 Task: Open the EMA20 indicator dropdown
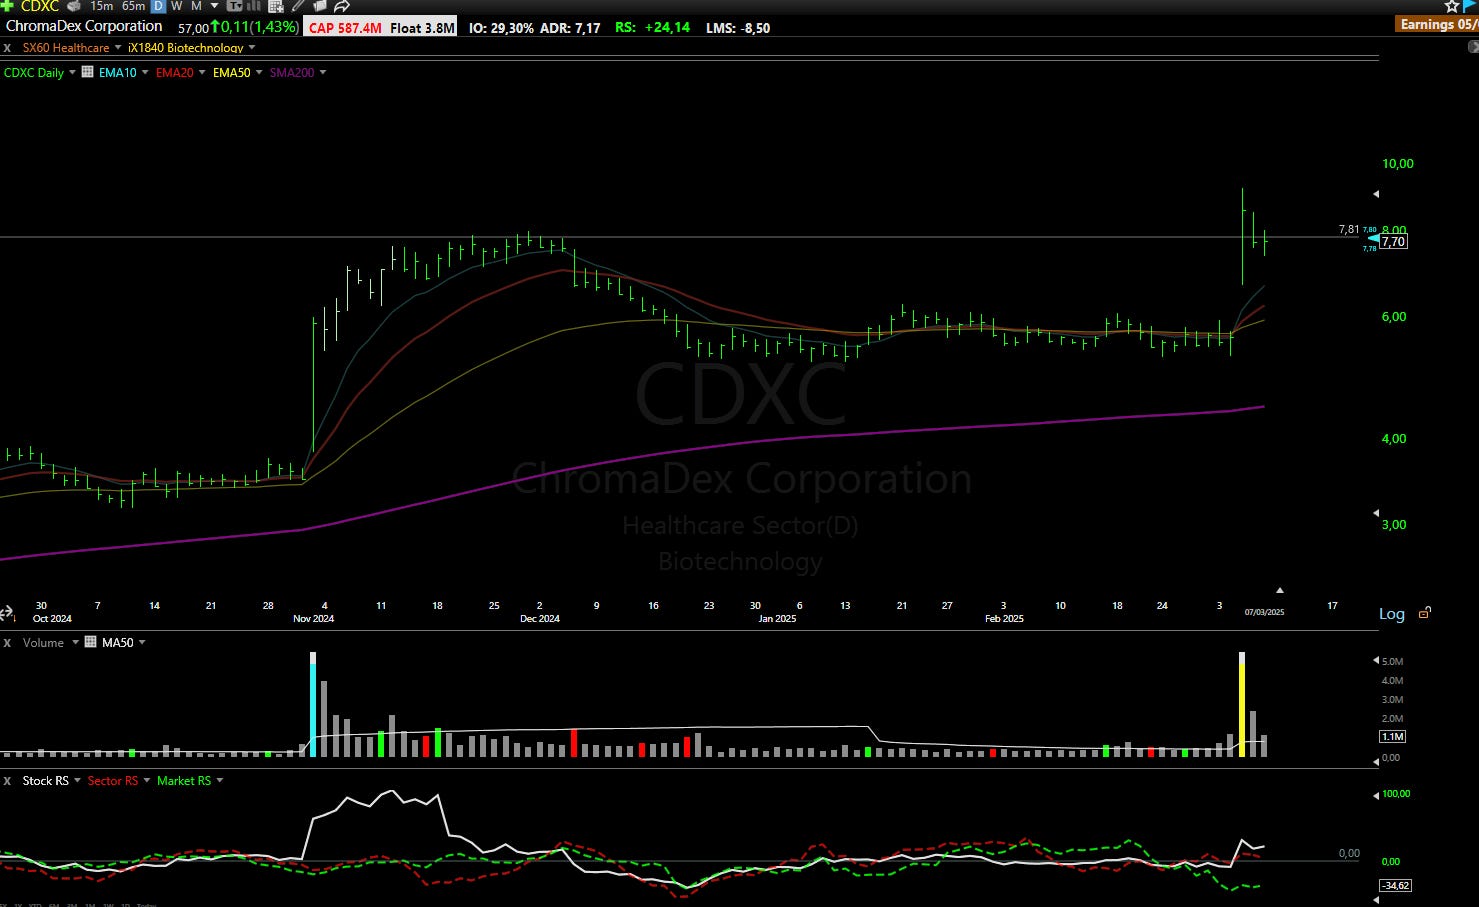tap(202, 72)
